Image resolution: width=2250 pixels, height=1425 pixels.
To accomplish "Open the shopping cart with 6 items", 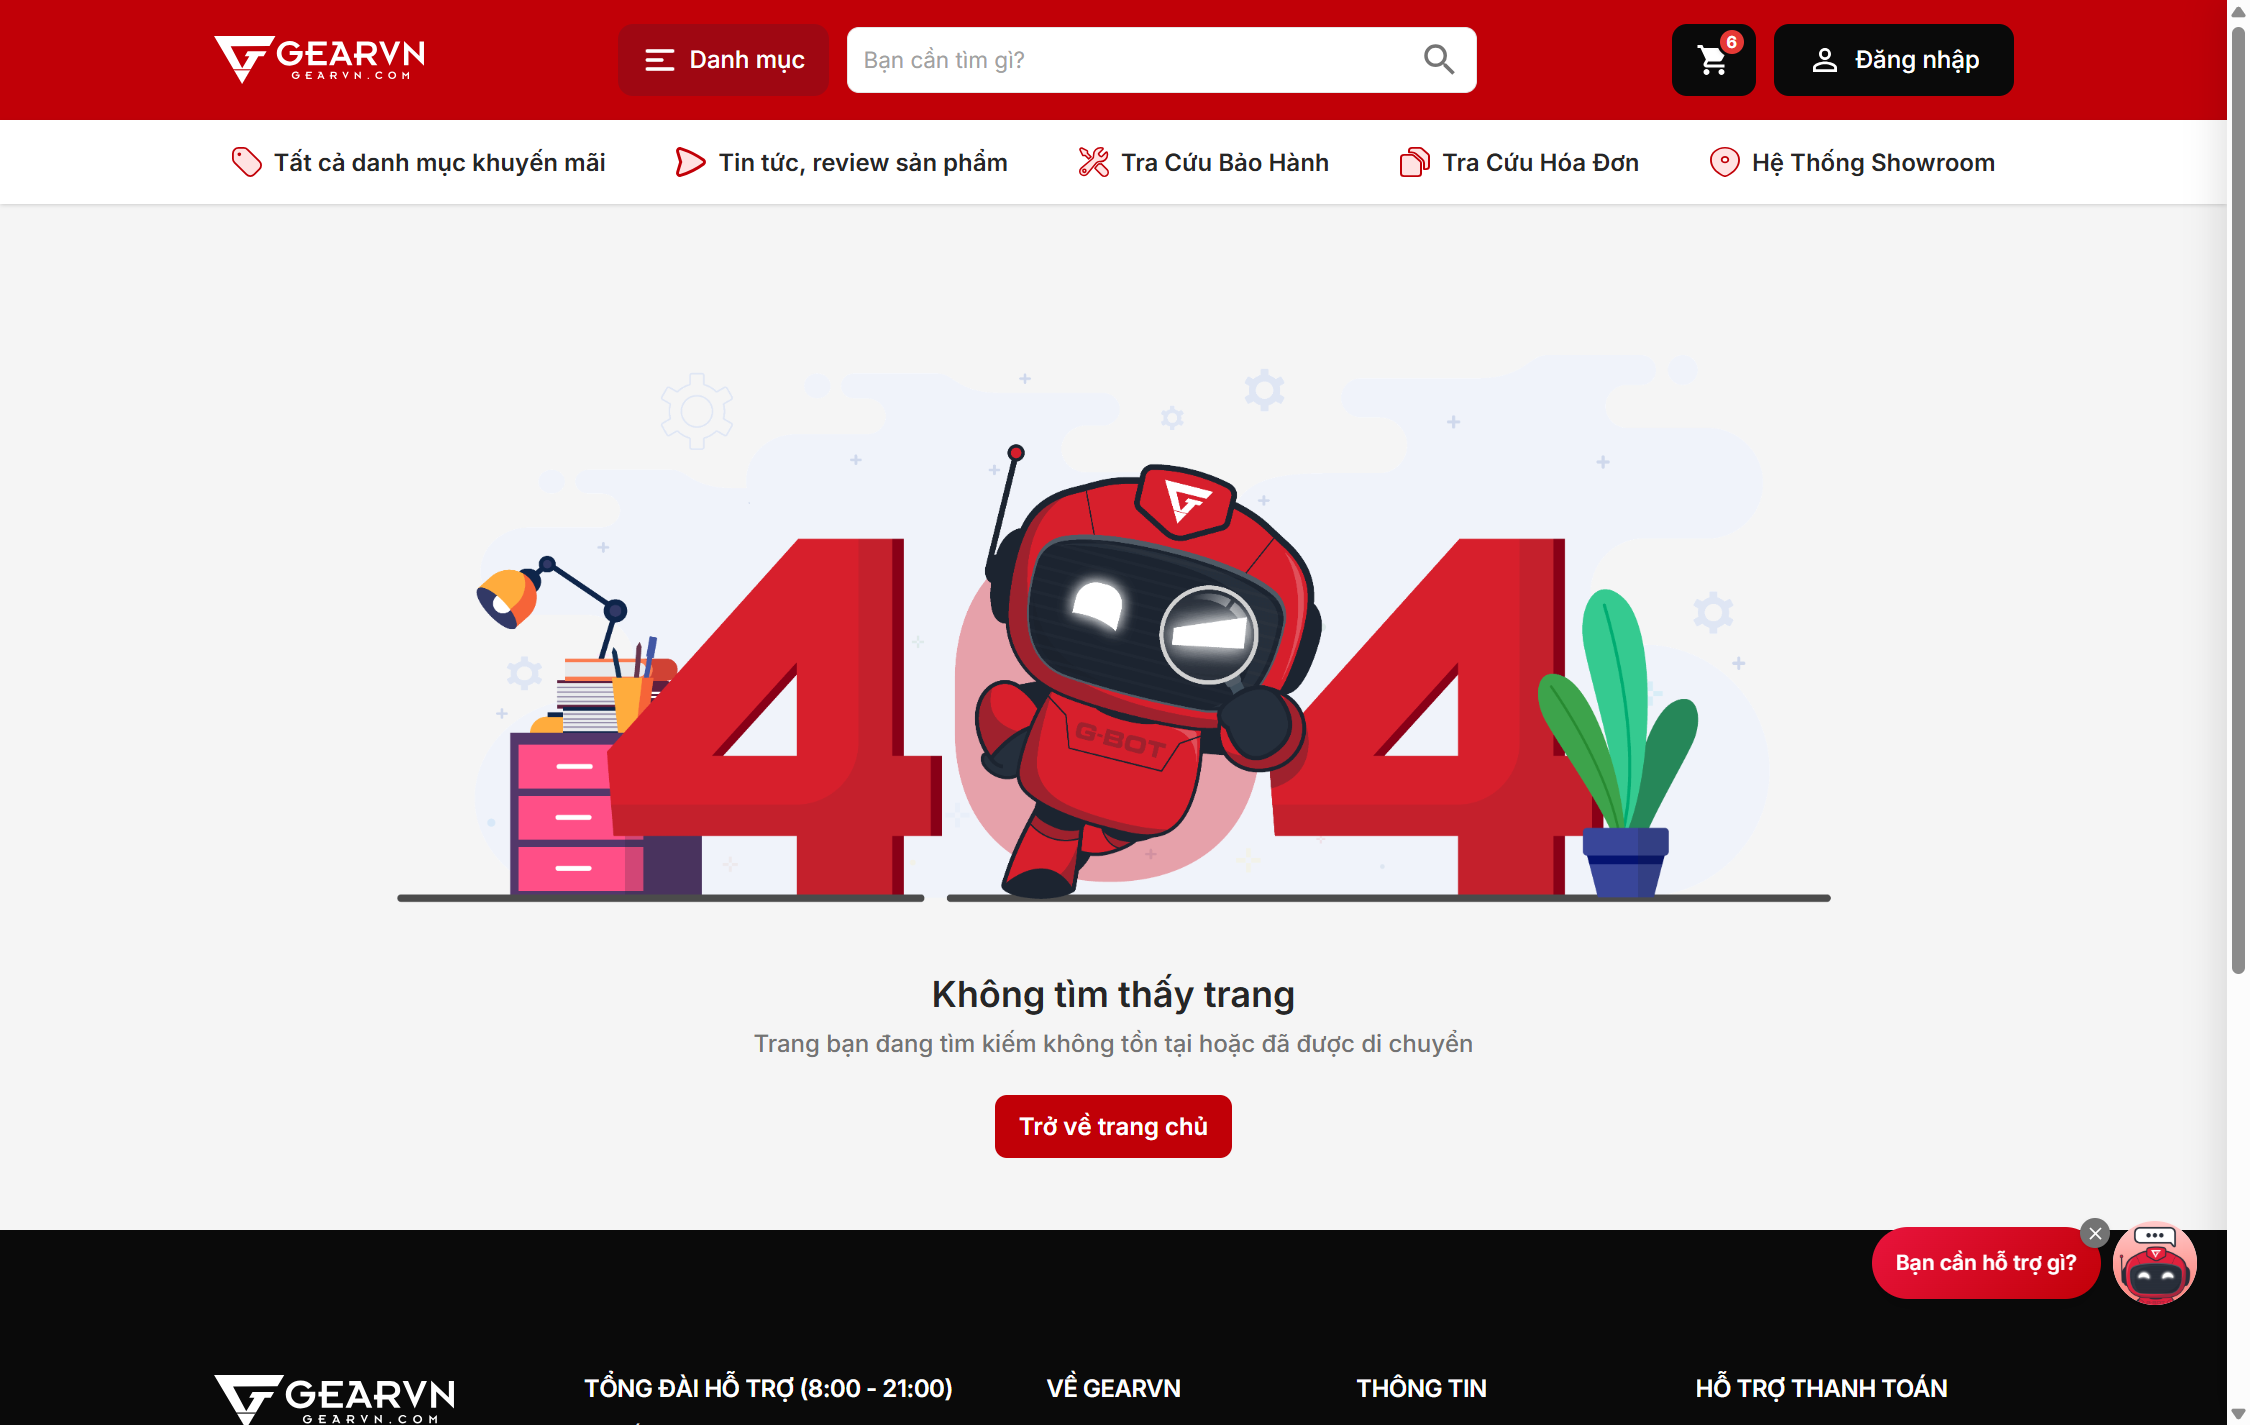I will point(1713,60).
